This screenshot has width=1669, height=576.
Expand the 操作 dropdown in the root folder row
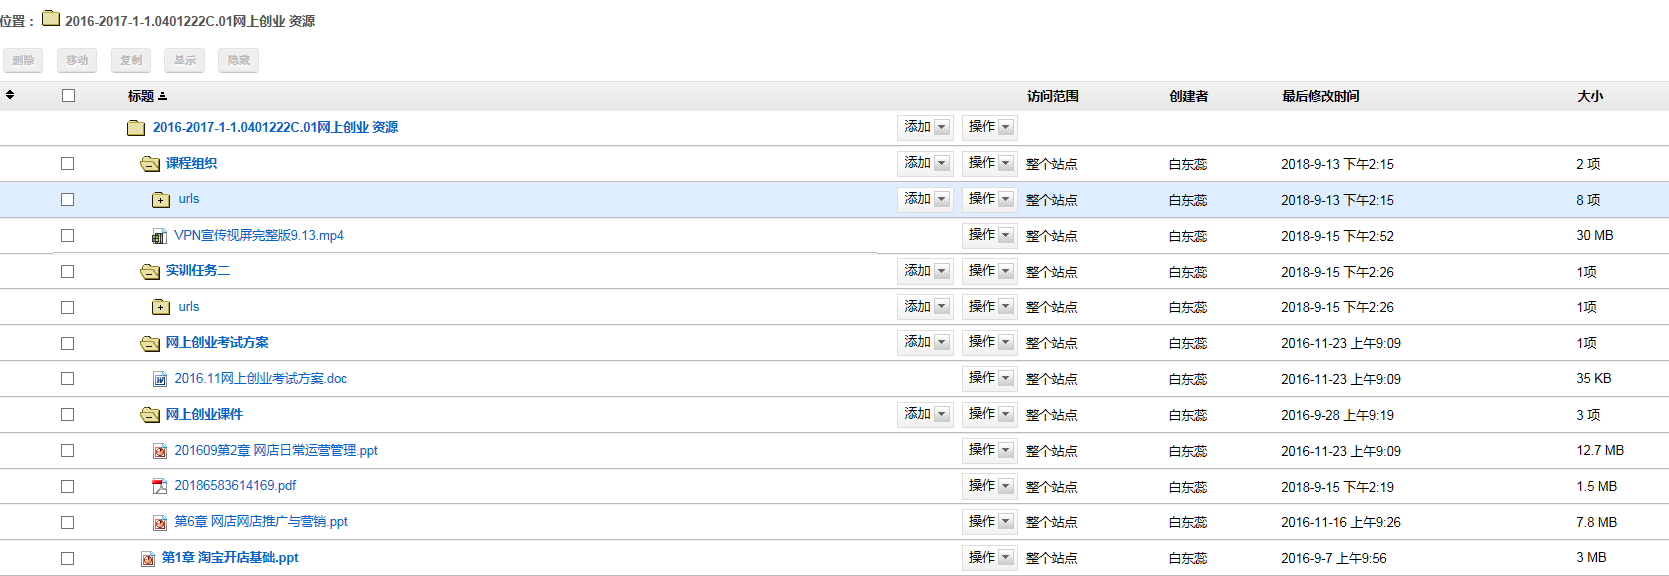(989, 128)
